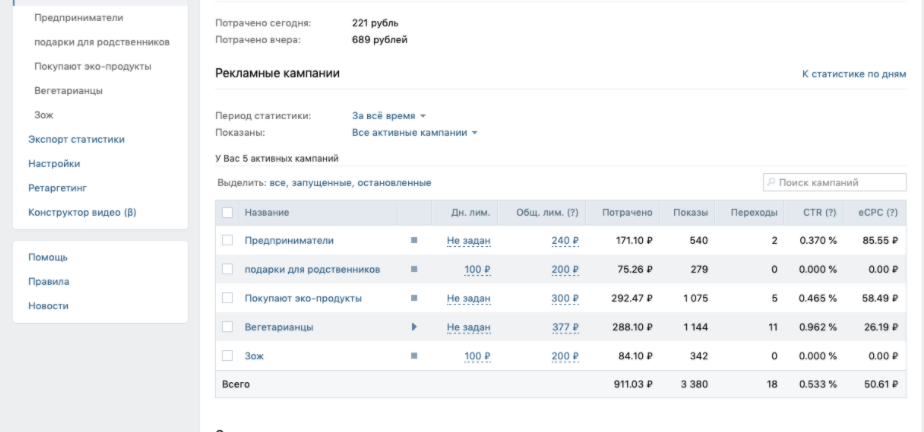Viewport: 924px width, 432px height.
Task: Open Ретаргетинг in sidebar
Action: [x=58, y=188]
